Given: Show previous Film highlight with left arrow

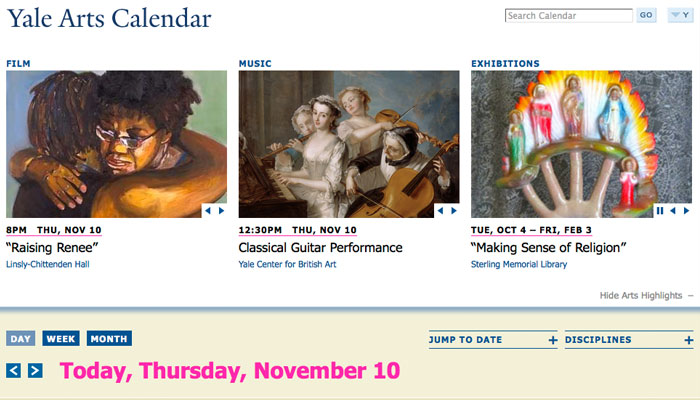Looking at the screenshot, I should click(x=208, y=211).
